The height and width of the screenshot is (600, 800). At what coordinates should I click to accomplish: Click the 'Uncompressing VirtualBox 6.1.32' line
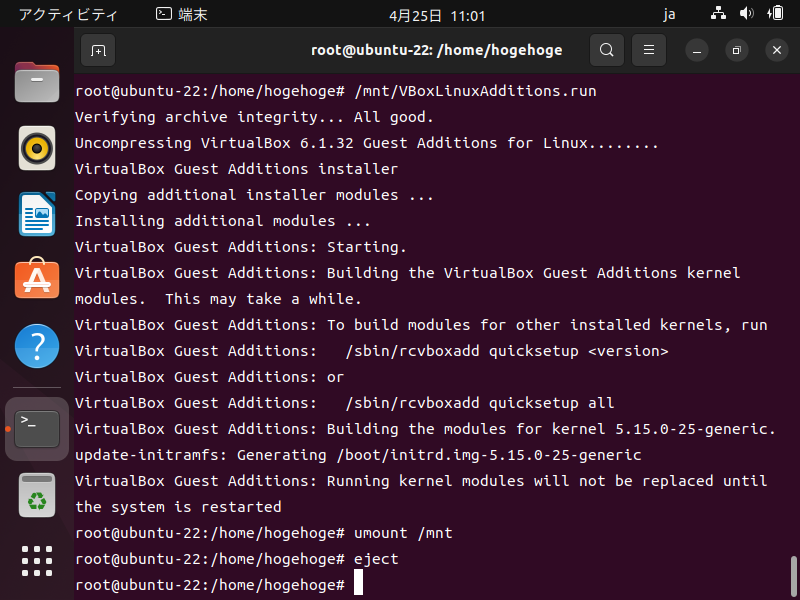coord(367,143)
